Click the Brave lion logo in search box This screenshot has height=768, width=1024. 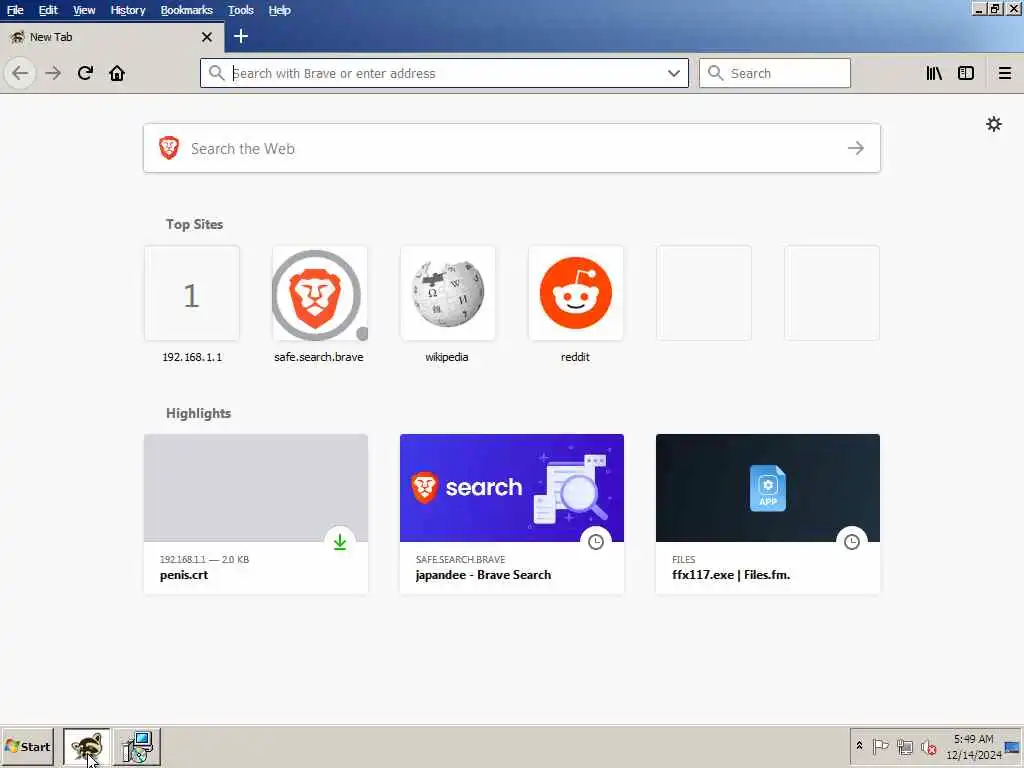click(x=169, y=148)
